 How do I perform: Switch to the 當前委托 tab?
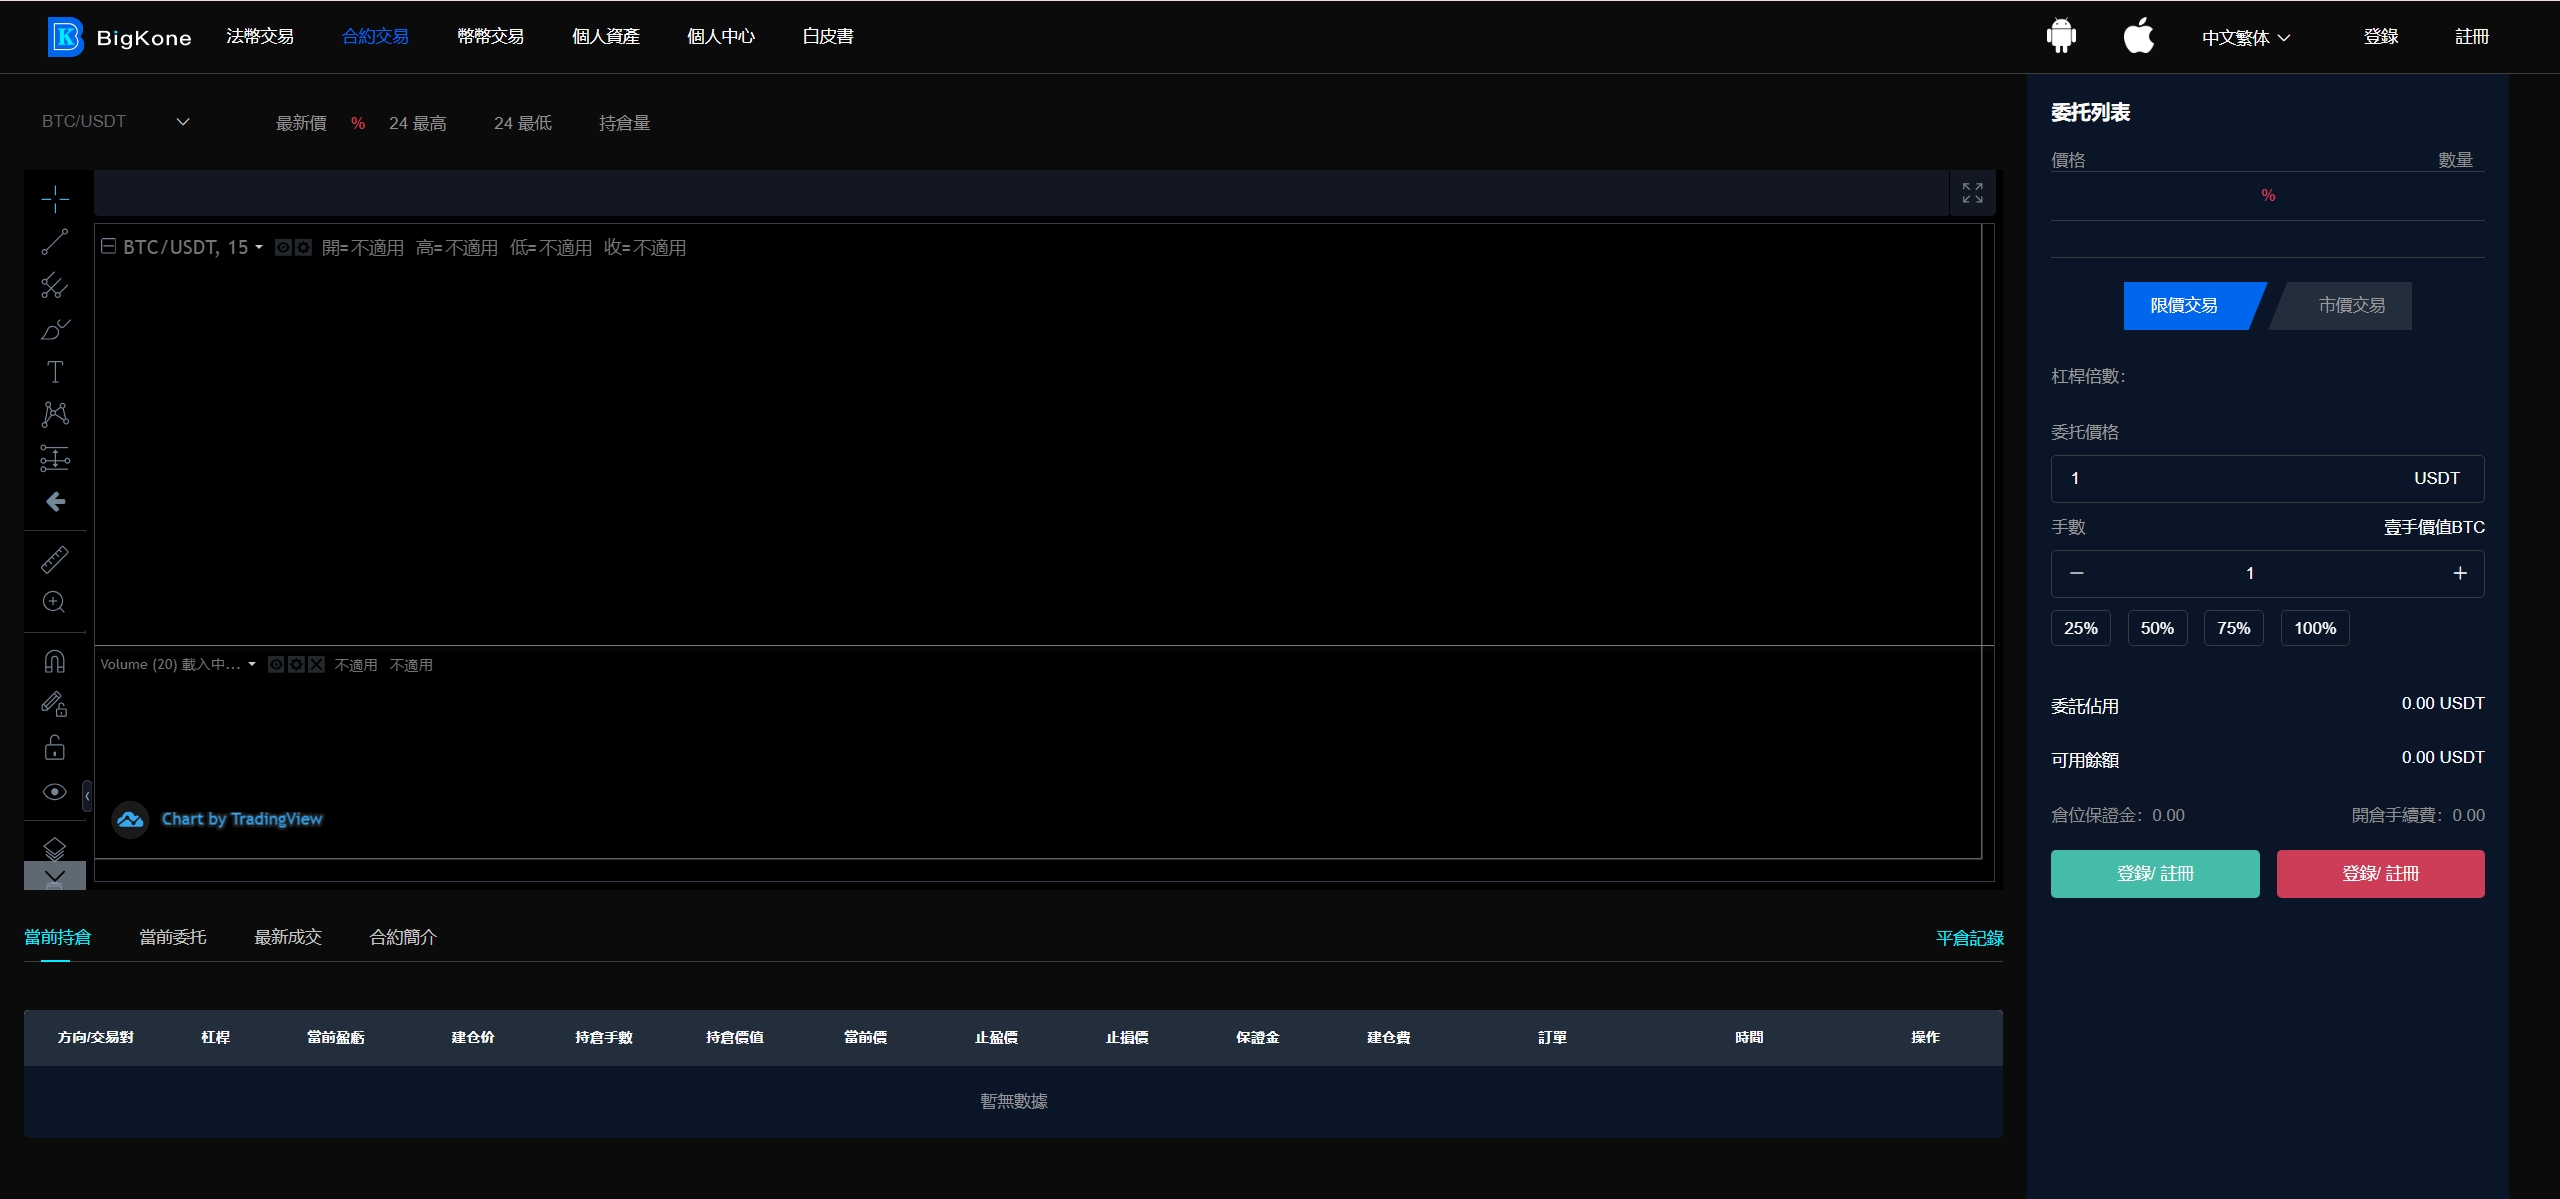(173, 938)
